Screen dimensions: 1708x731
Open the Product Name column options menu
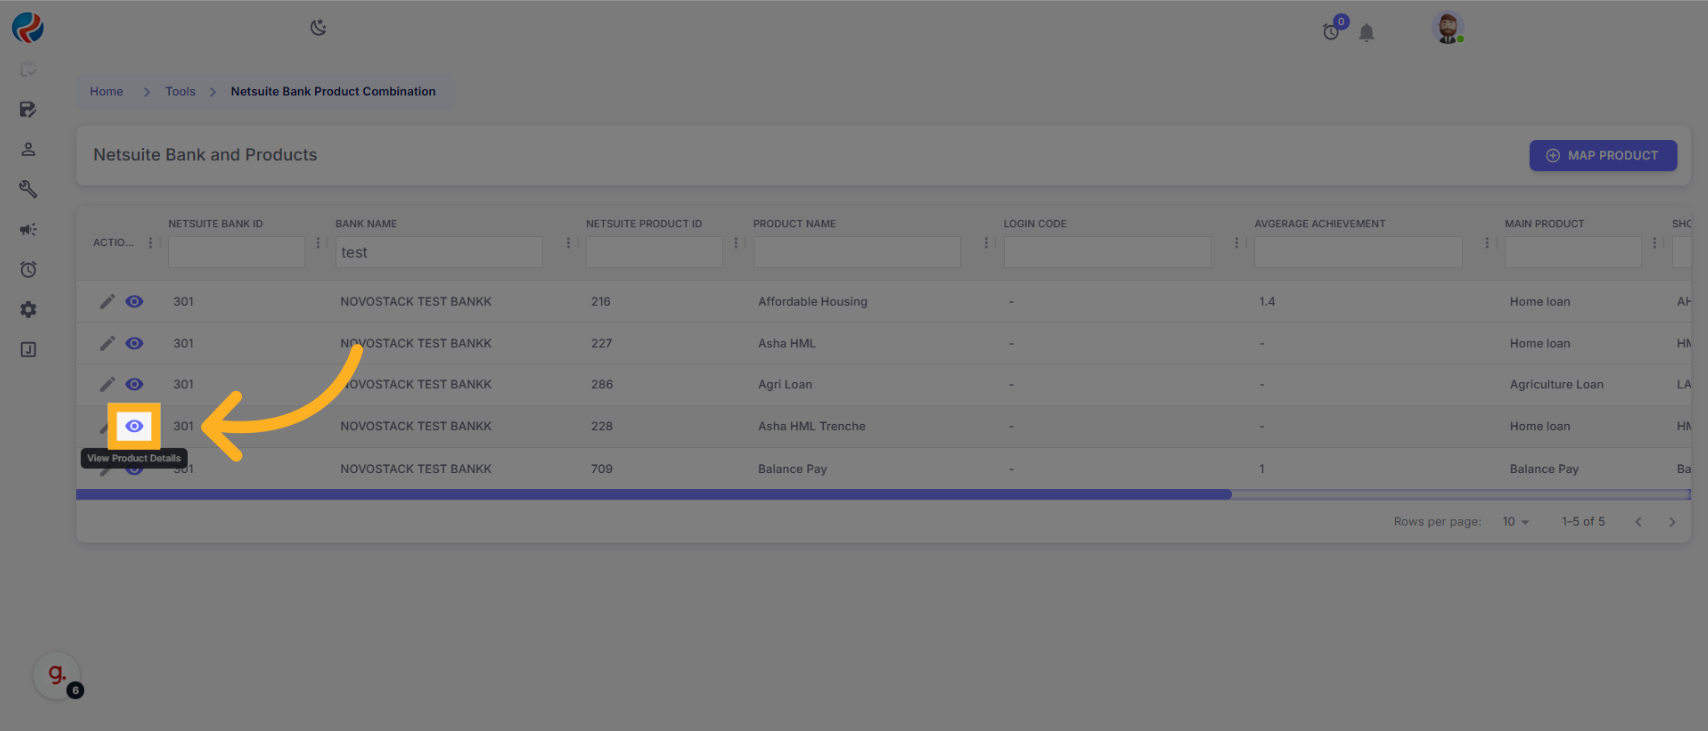point(986,243)
